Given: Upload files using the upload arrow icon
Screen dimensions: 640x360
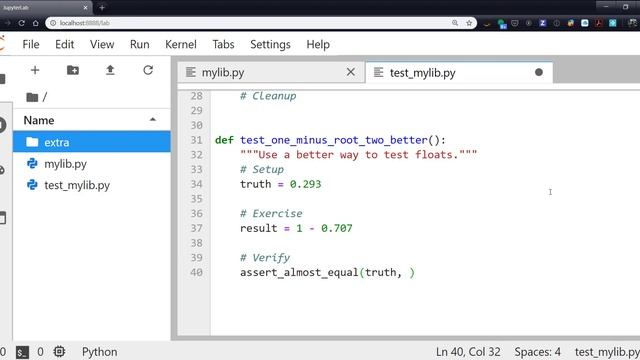Looking at the screenshot, I should [110, 70].
